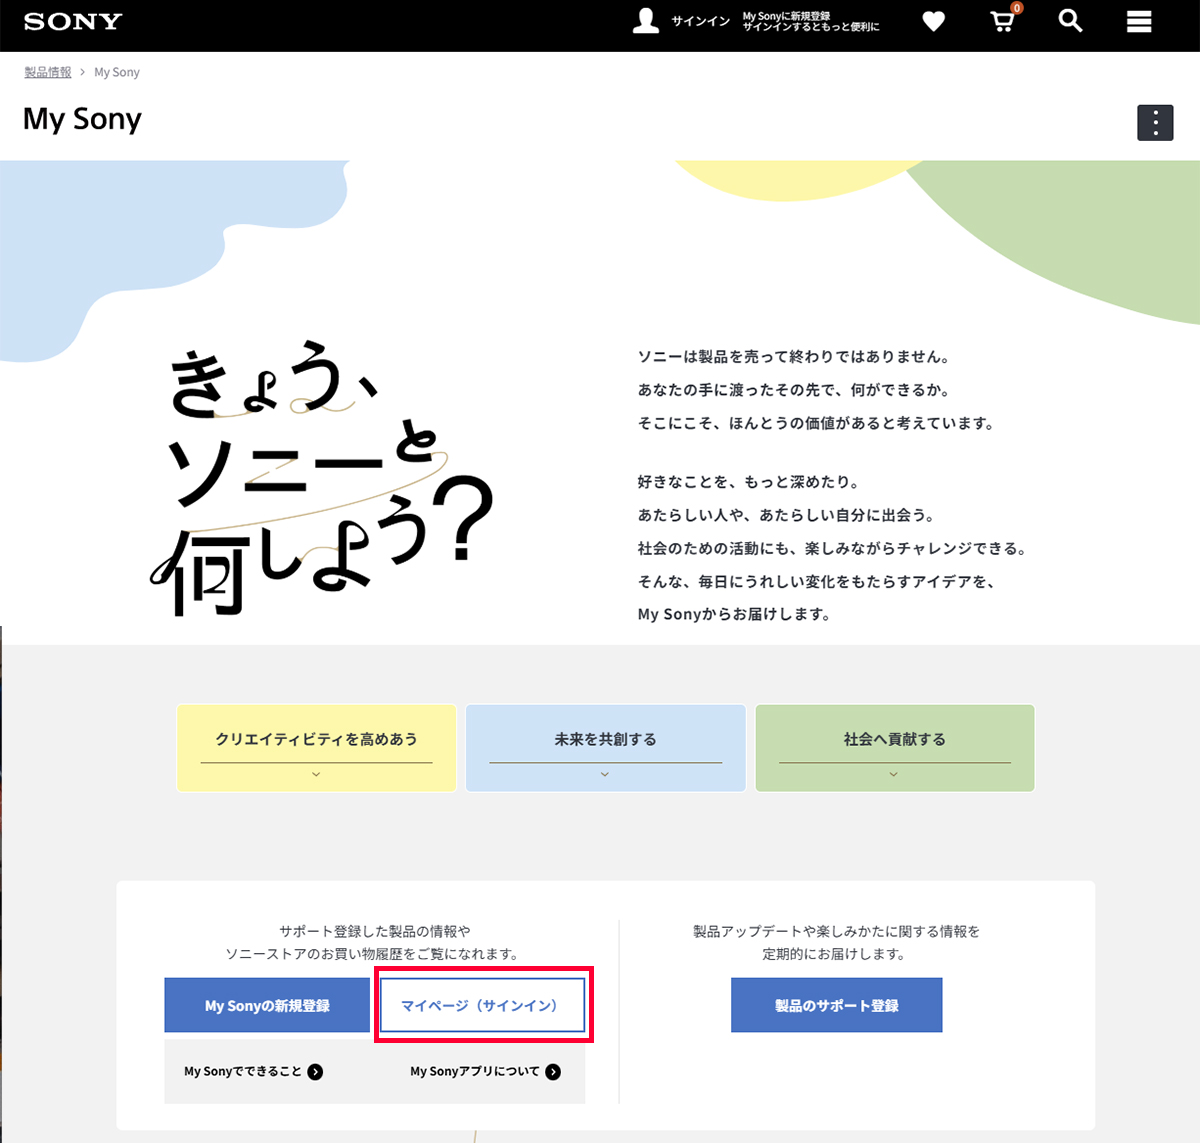Click the user profile icon in the header
The height and width of the screenshot is (1143, 1200).
tap(646, 21)
